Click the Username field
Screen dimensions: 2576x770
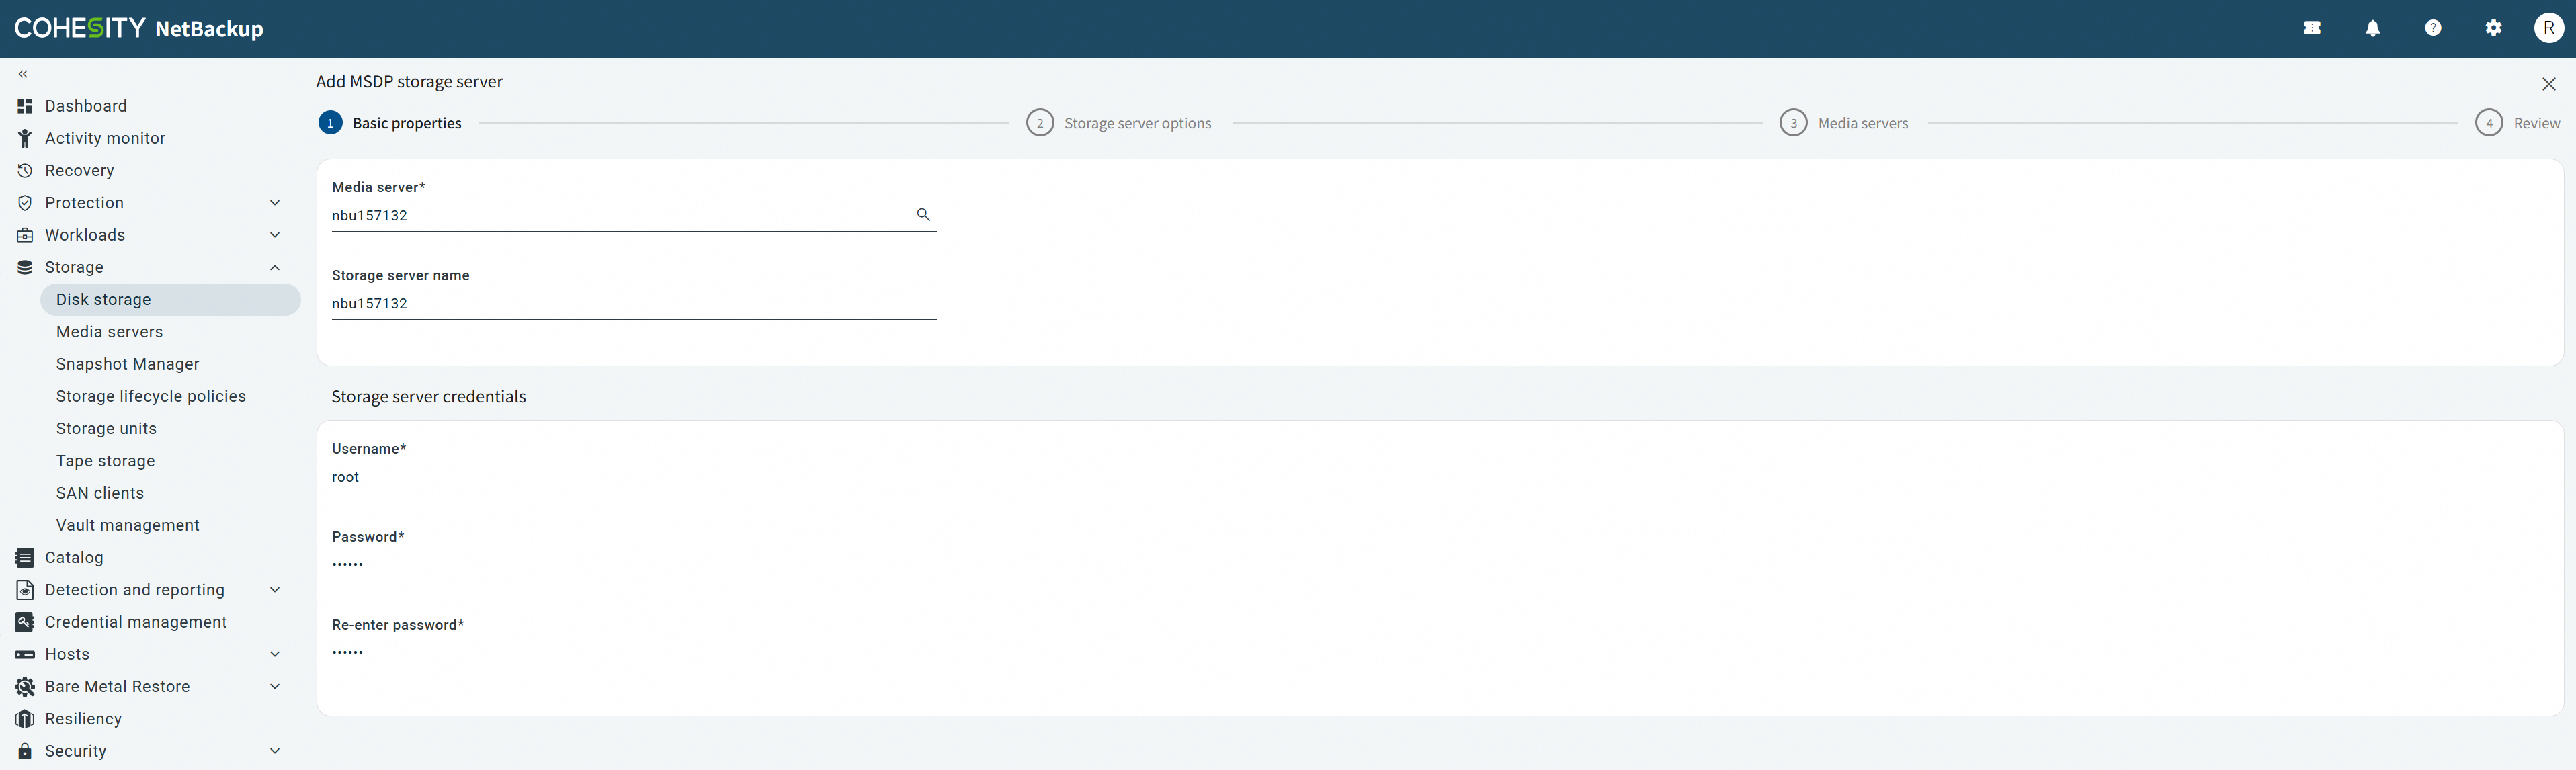pos(634,477)
